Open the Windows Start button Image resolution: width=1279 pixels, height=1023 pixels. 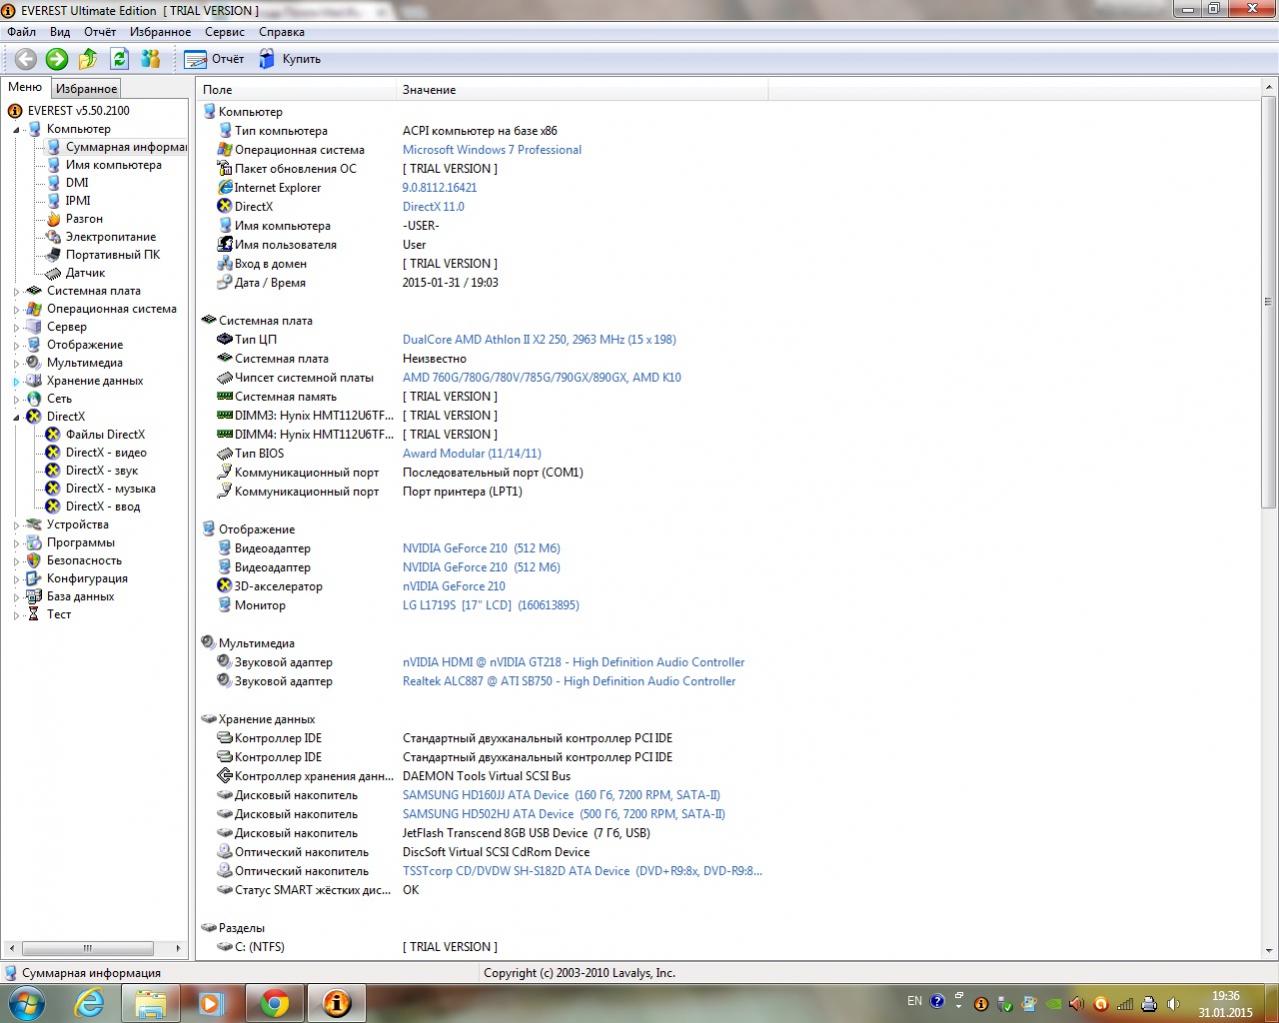coord(26,1002)
